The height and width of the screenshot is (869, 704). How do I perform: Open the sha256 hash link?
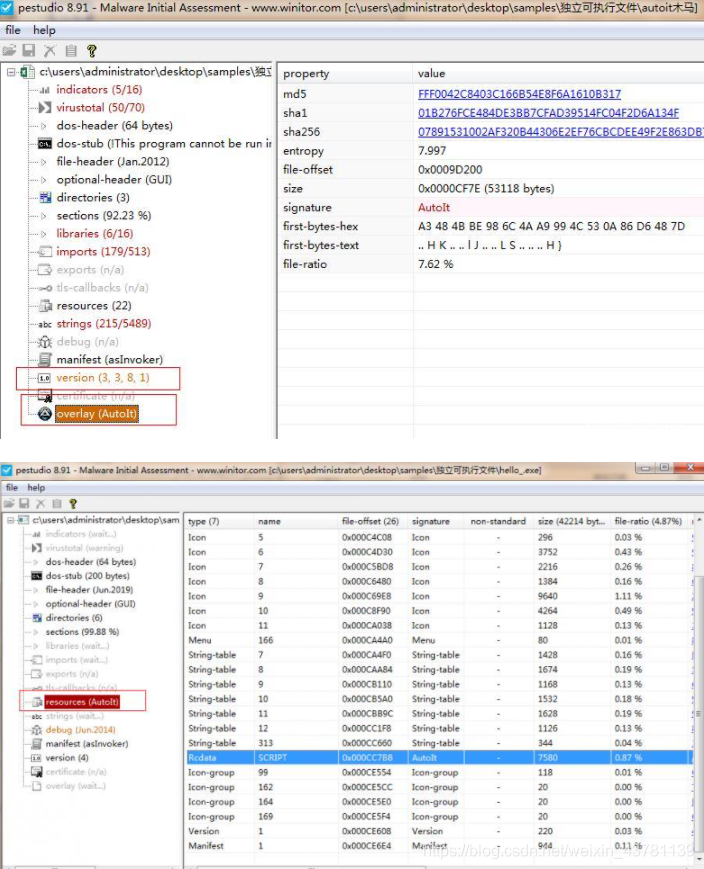click(560, 132)
